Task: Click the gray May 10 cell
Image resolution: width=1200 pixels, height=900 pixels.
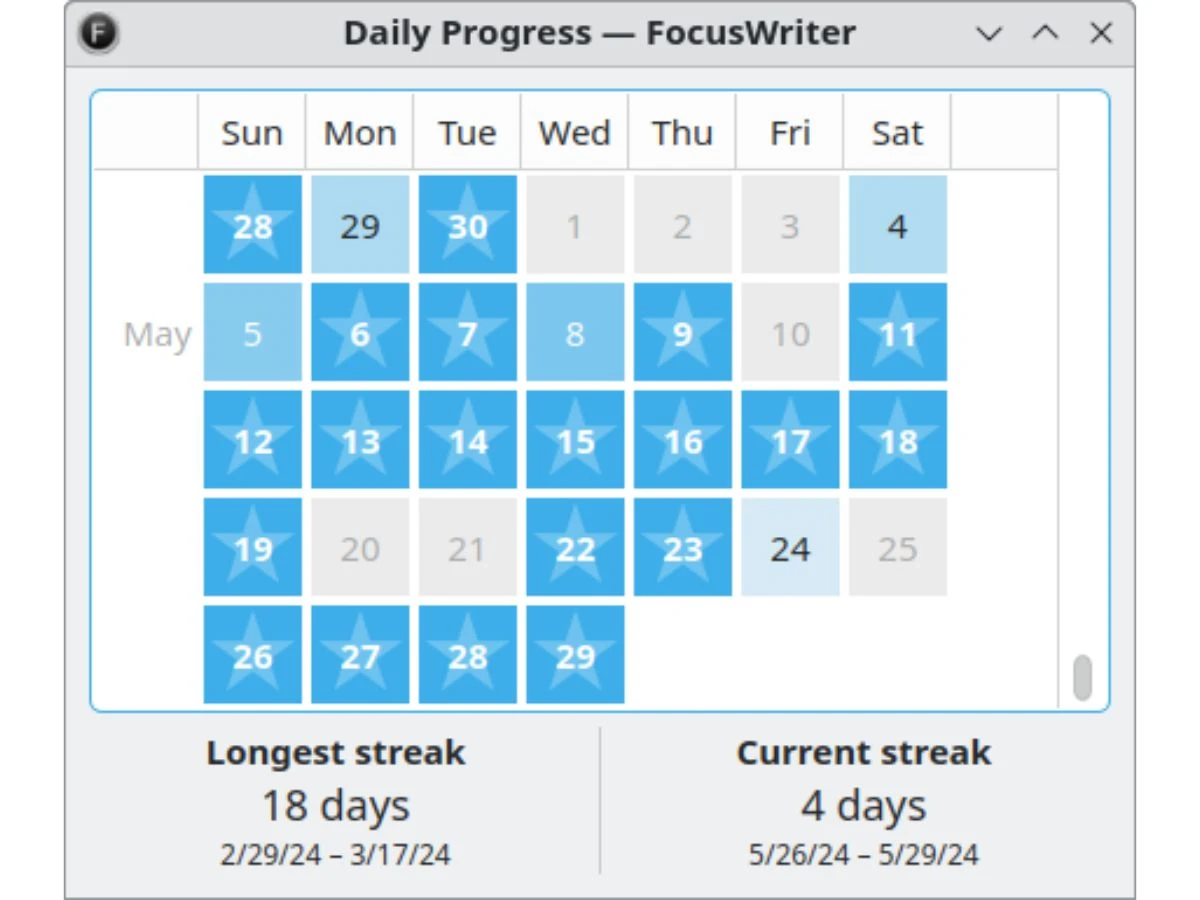Action: pos(790,332)
